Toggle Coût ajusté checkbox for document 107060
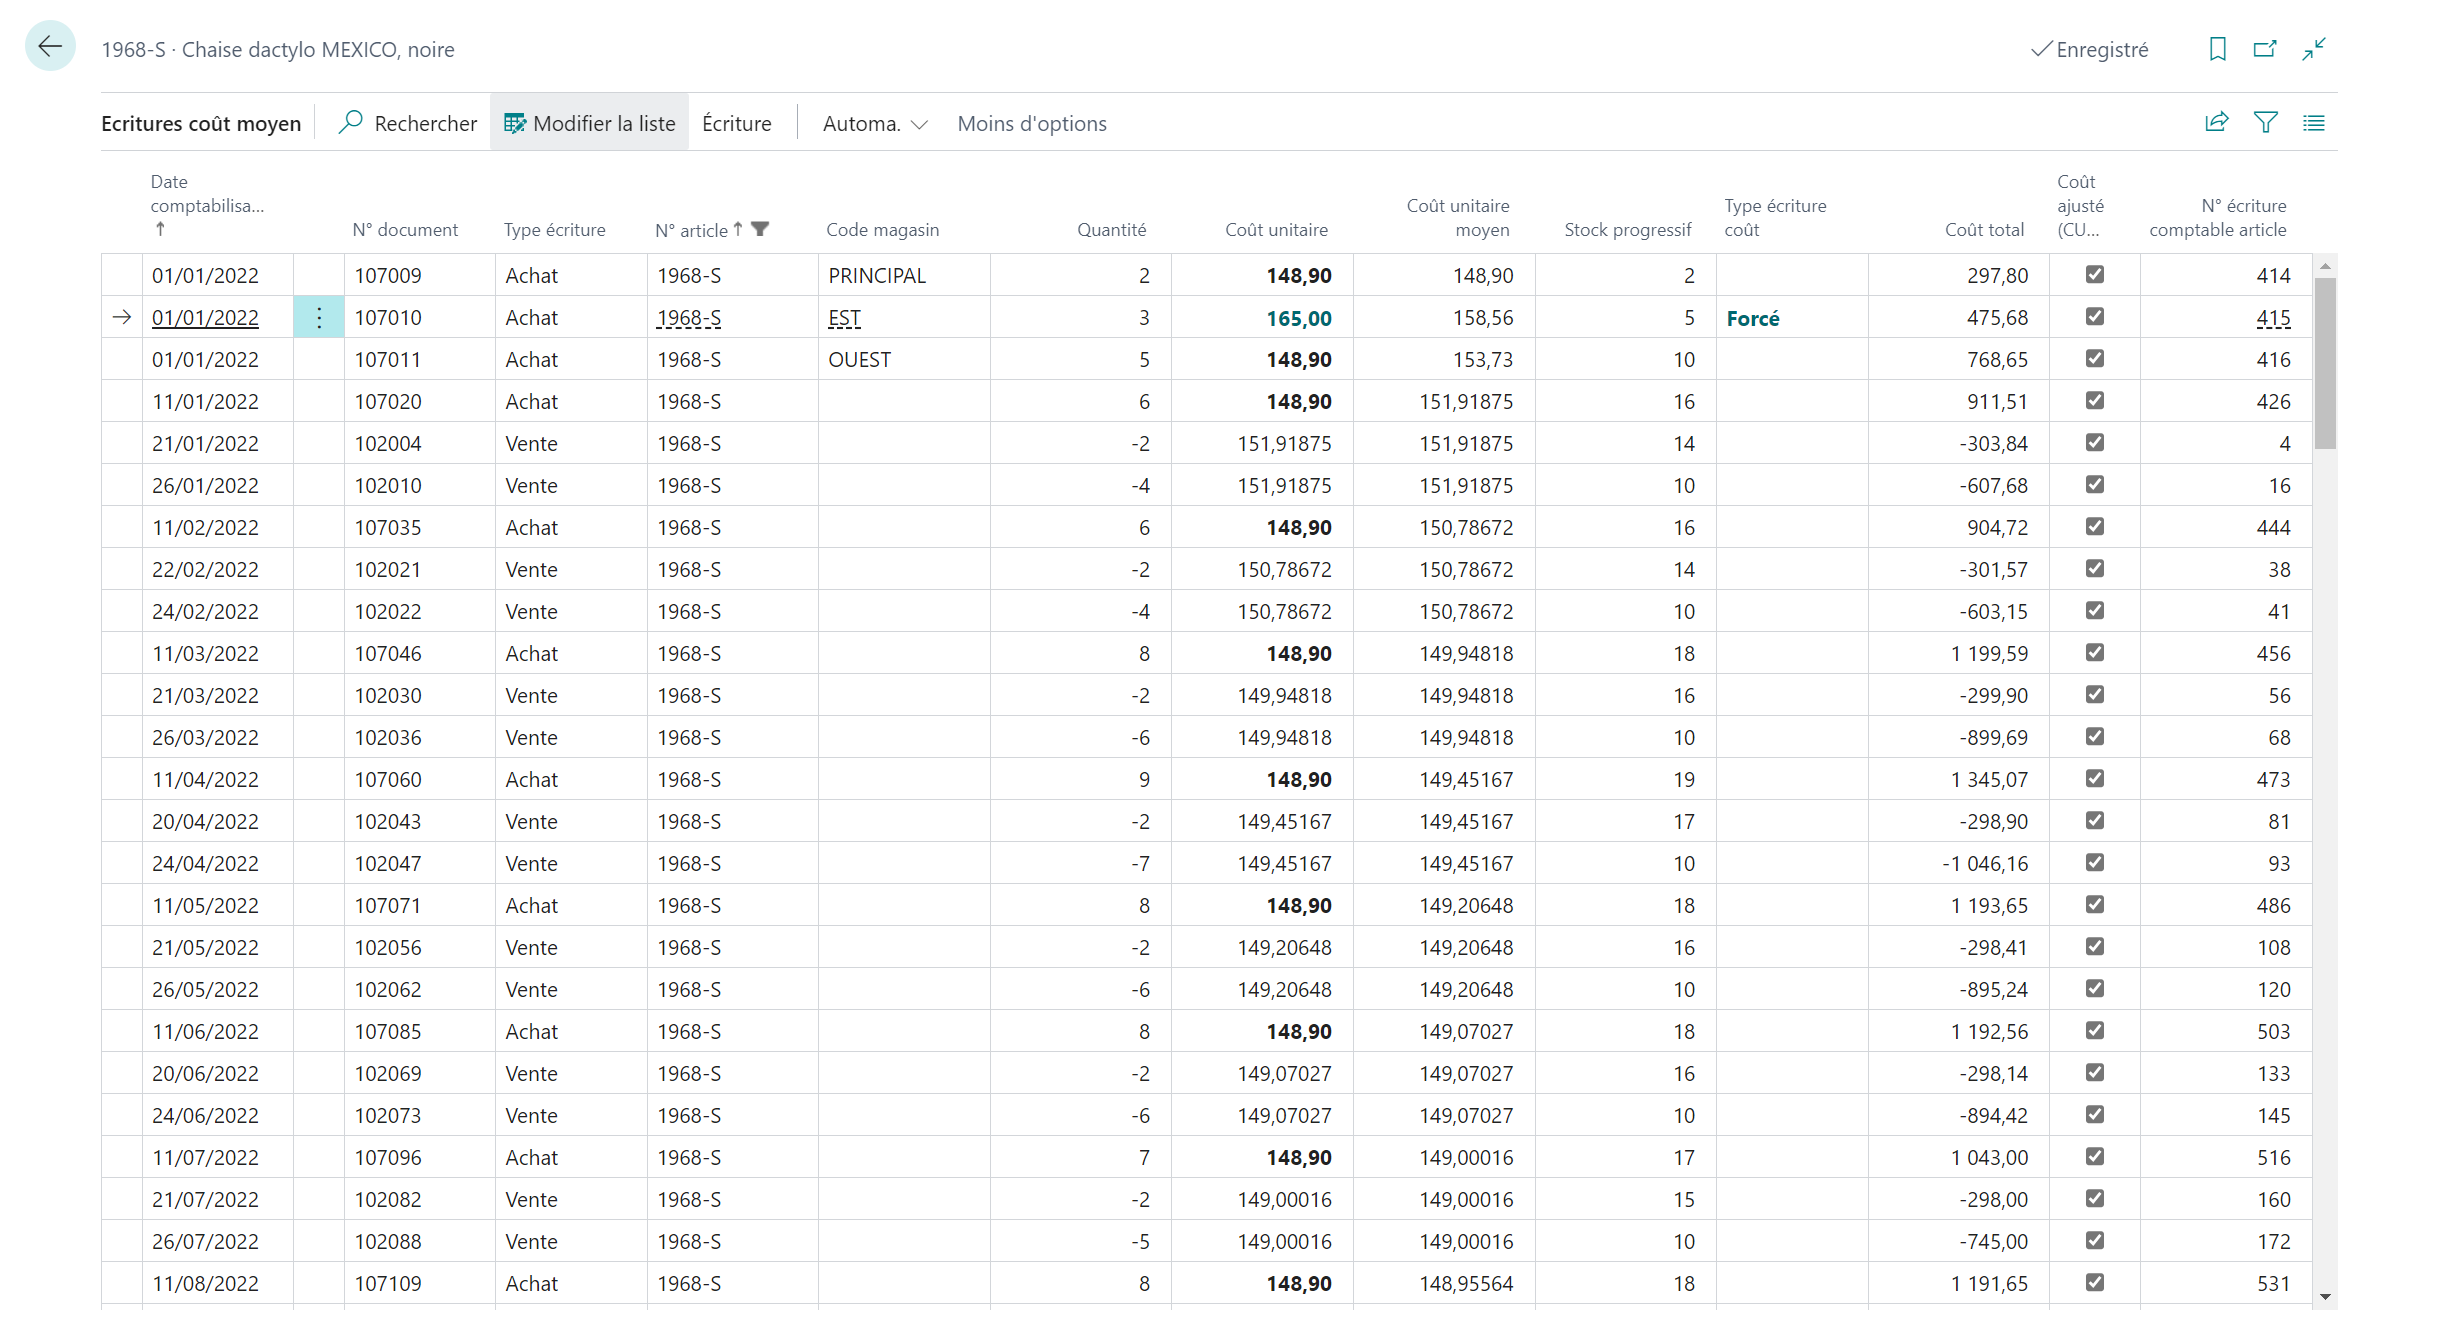 pyautogui.click(x=2095, y=778)
